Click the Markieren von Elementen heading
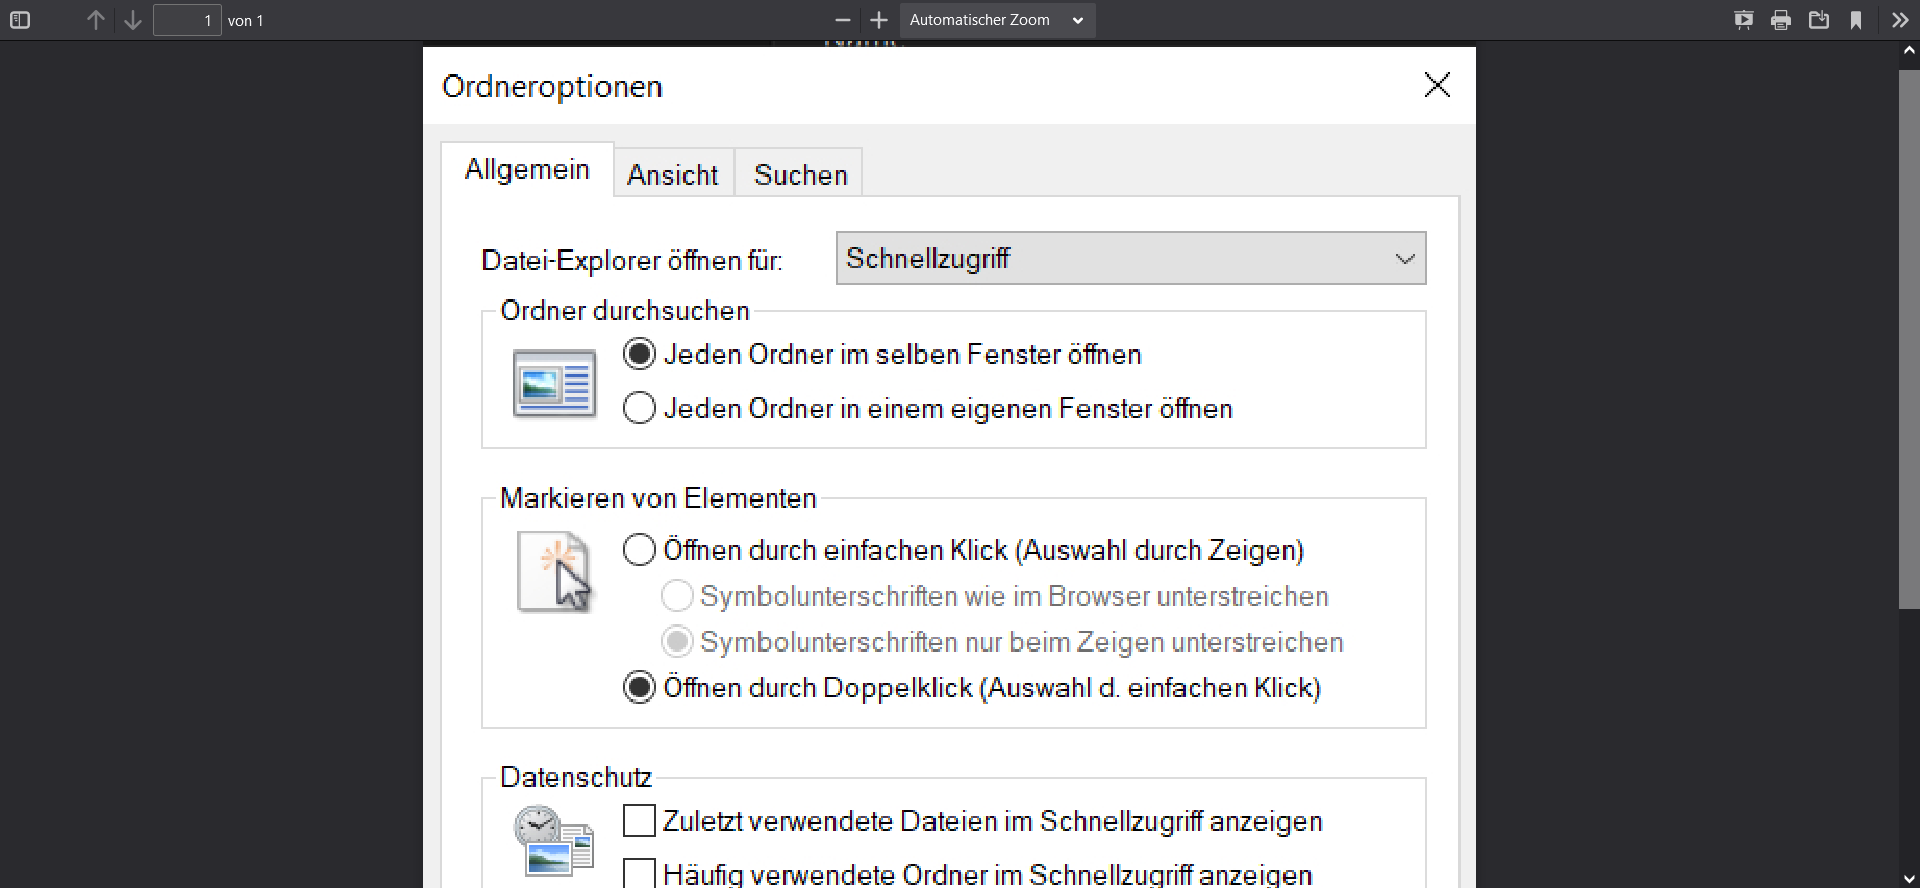Viewport: 1920px width, 888px height. point(658,498)
